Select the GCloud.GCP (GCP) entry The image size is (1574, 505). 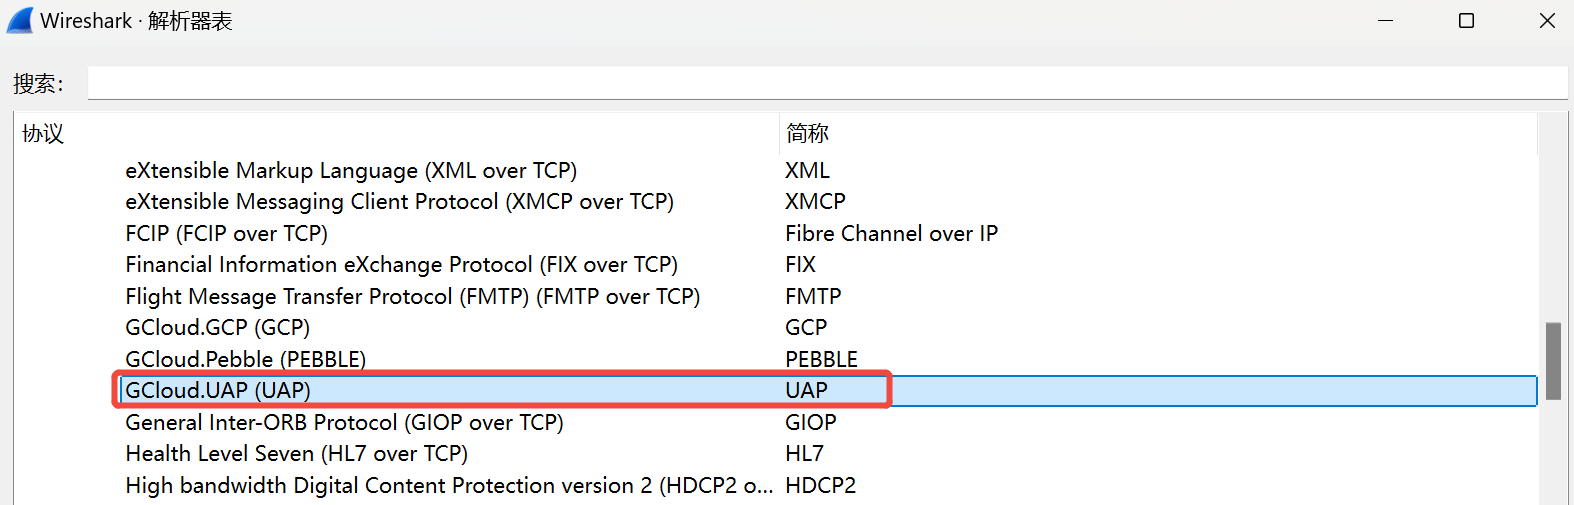click(217, 328)
